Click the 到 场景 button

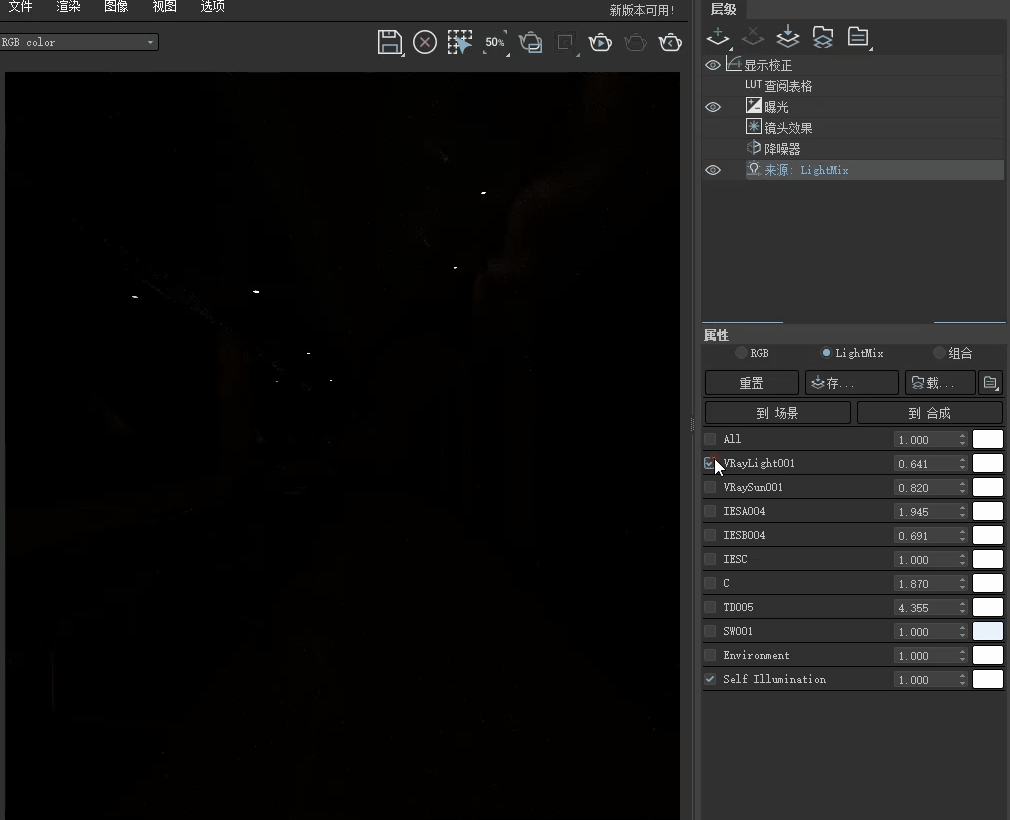tap(777, 413)
